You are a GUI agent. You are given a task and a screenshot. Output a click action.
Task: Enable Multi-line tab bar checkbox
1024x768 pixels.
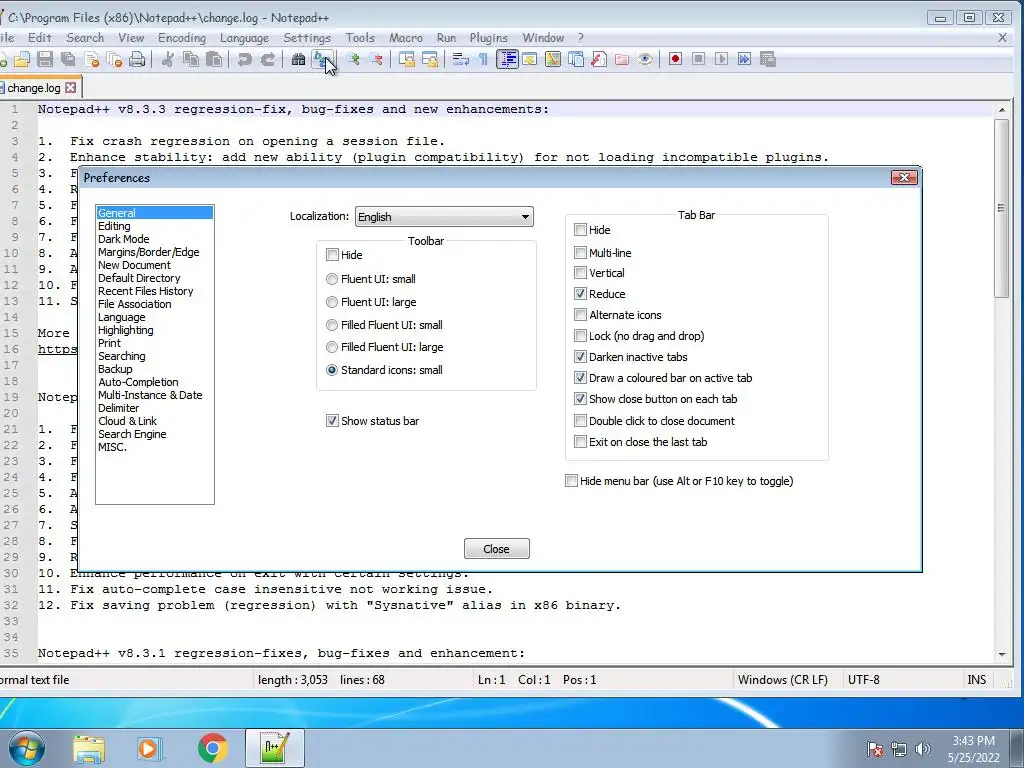580,252
